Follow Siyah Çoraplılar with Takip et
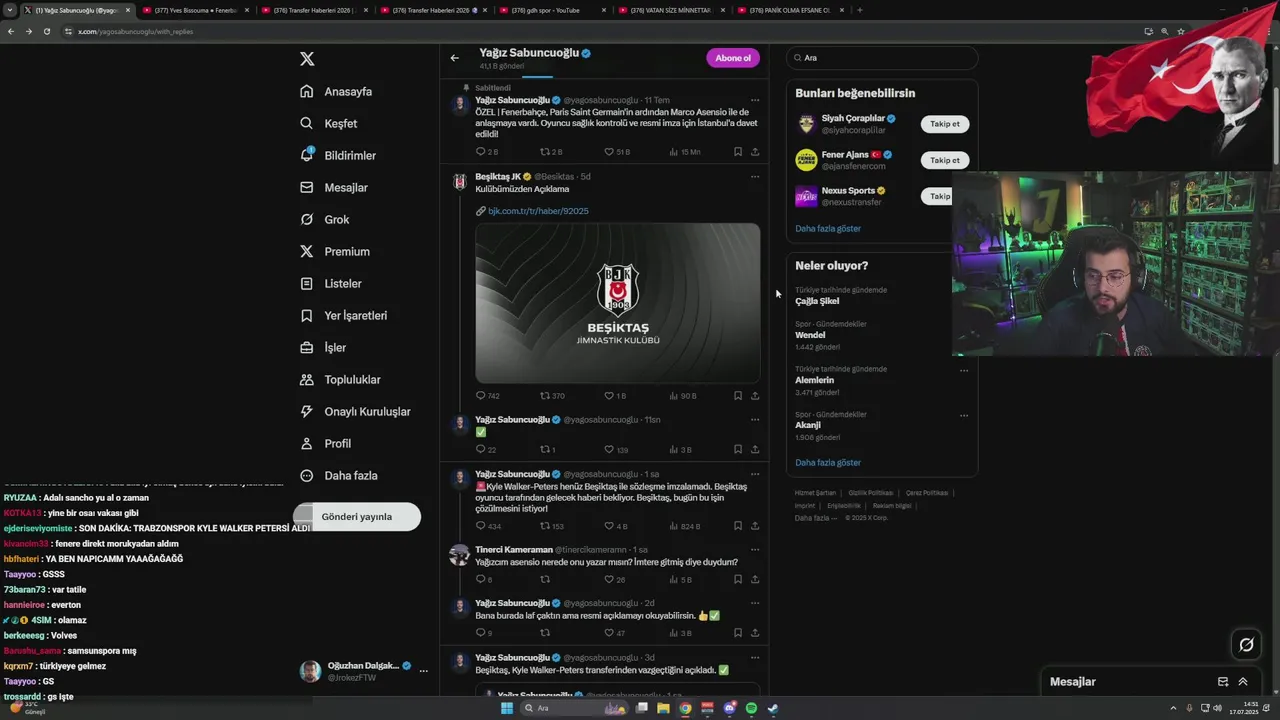Image resolution: width=1280 pixels, height=720 pixels. click(x=944, y=124)
